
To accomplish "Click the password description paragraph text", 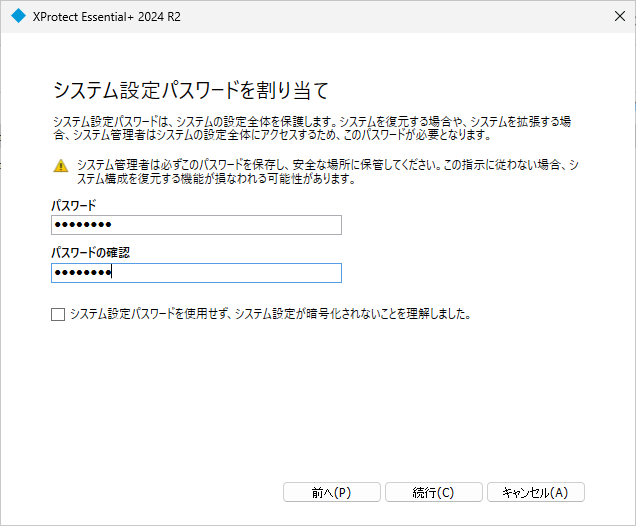I will (x=312, y=128).
